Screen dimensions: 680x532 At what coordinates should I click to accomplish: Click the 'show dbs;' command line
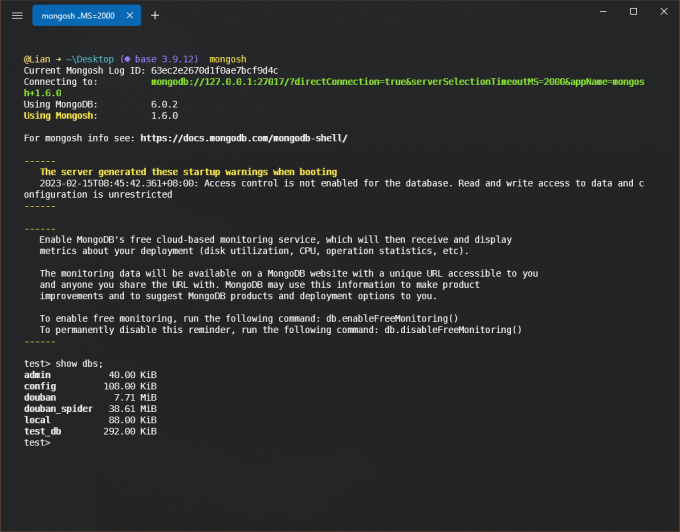tap(63, 364)
